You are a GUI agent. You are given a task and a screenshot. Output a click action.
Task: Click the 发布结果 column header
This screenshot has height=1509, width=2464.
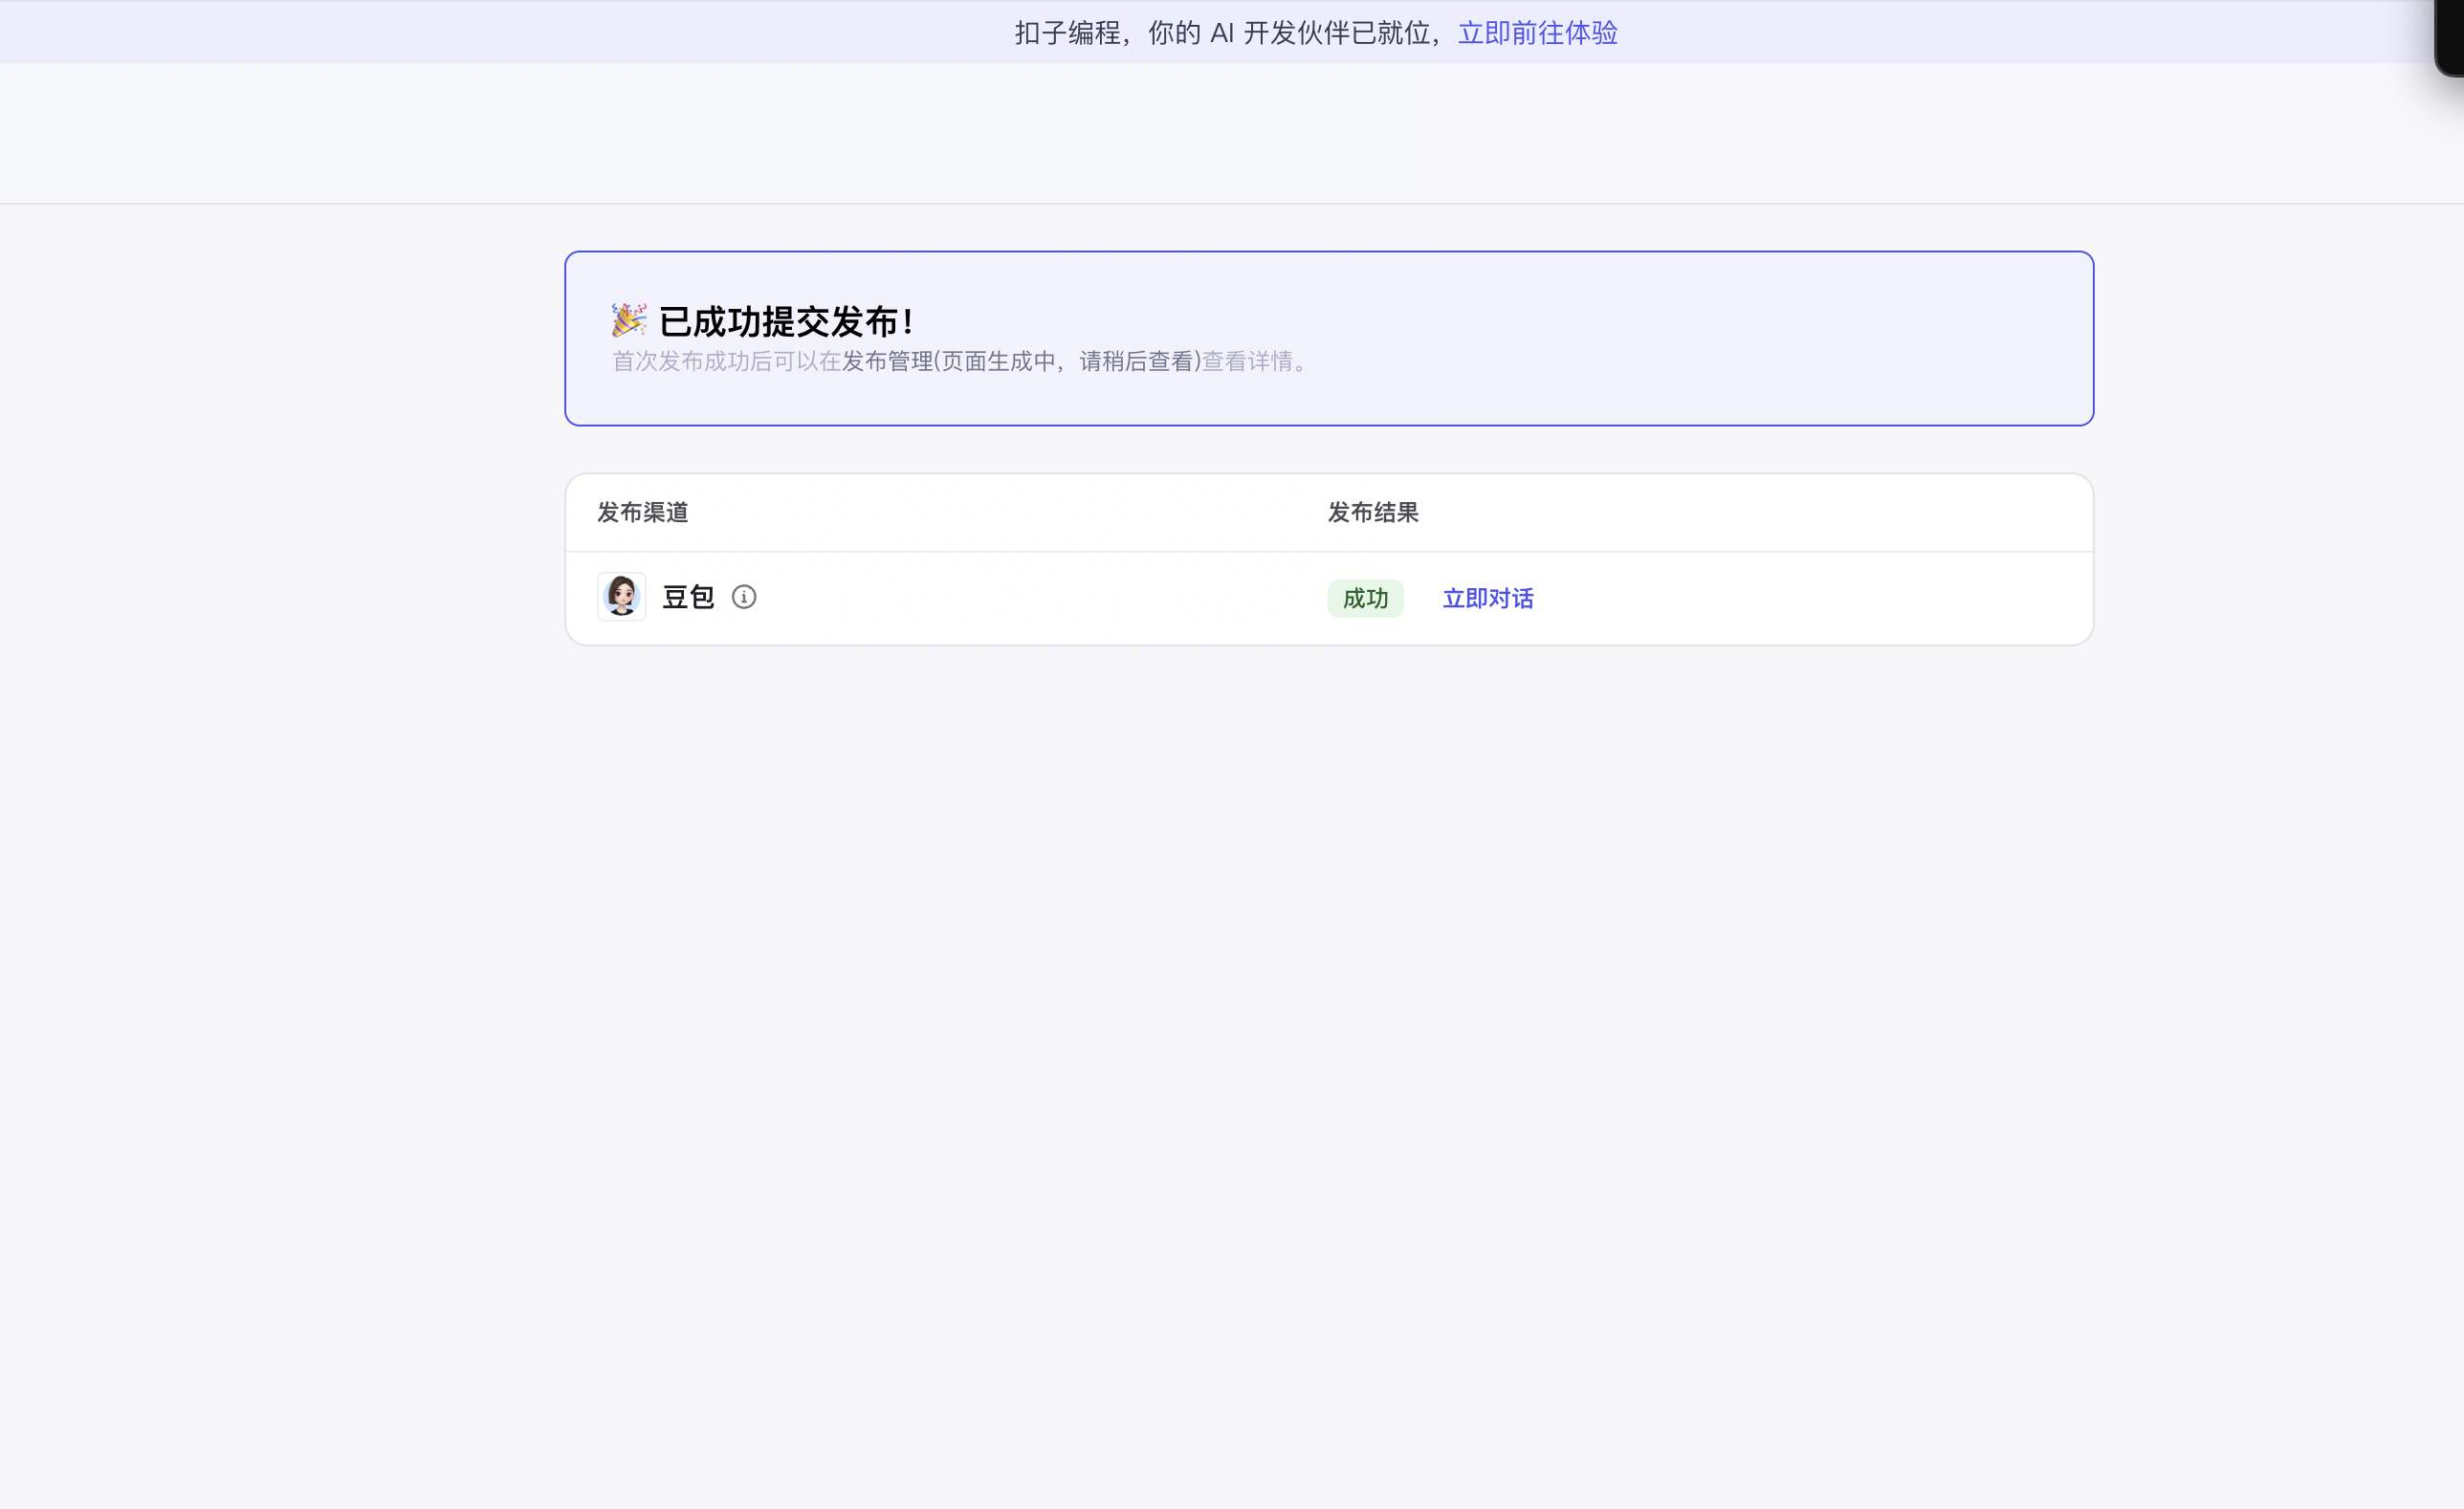point(1372,512)
